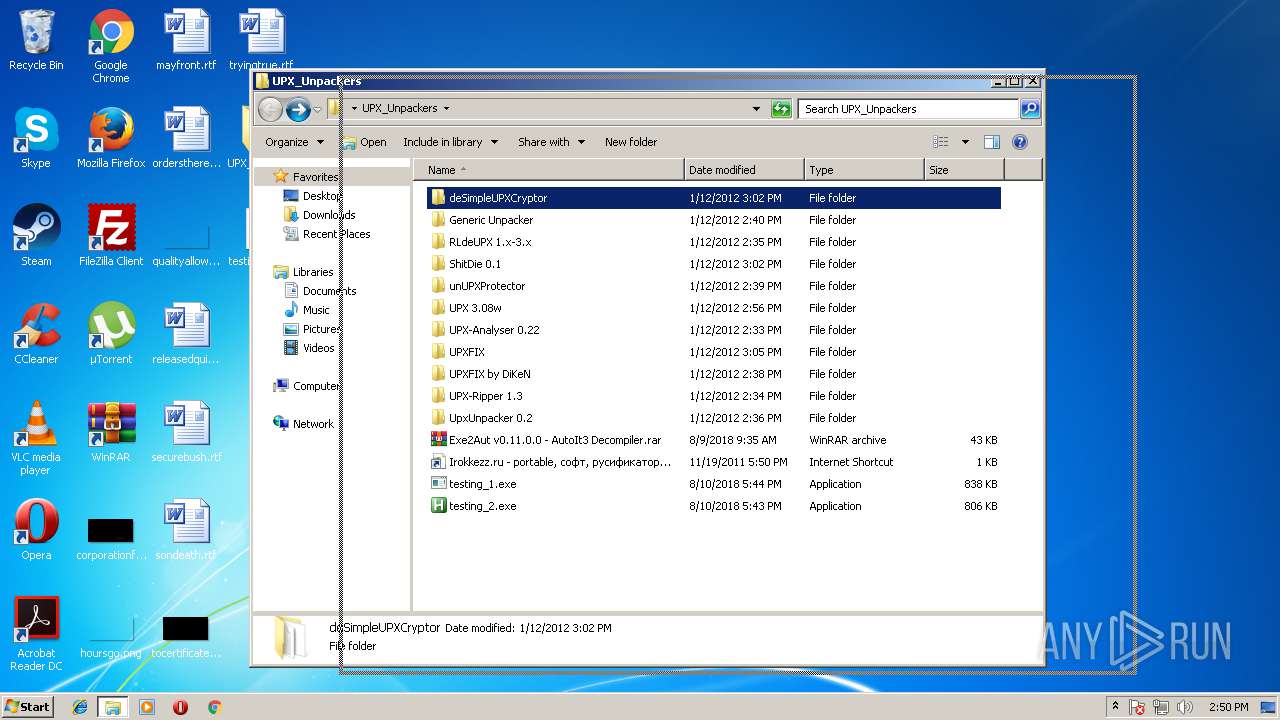This screenshot has height=720, width=1280.
Task: Show the preview pane icon
Action: (x=992, y=142)
